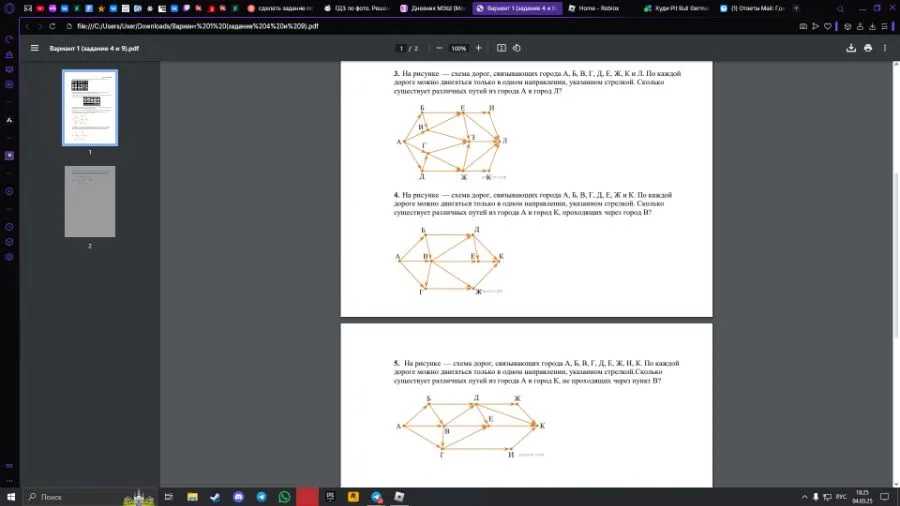Zoom in the PDF with plus button
Image resolution: width=900 pixels, height=506 pixels.
coord(478,48)
